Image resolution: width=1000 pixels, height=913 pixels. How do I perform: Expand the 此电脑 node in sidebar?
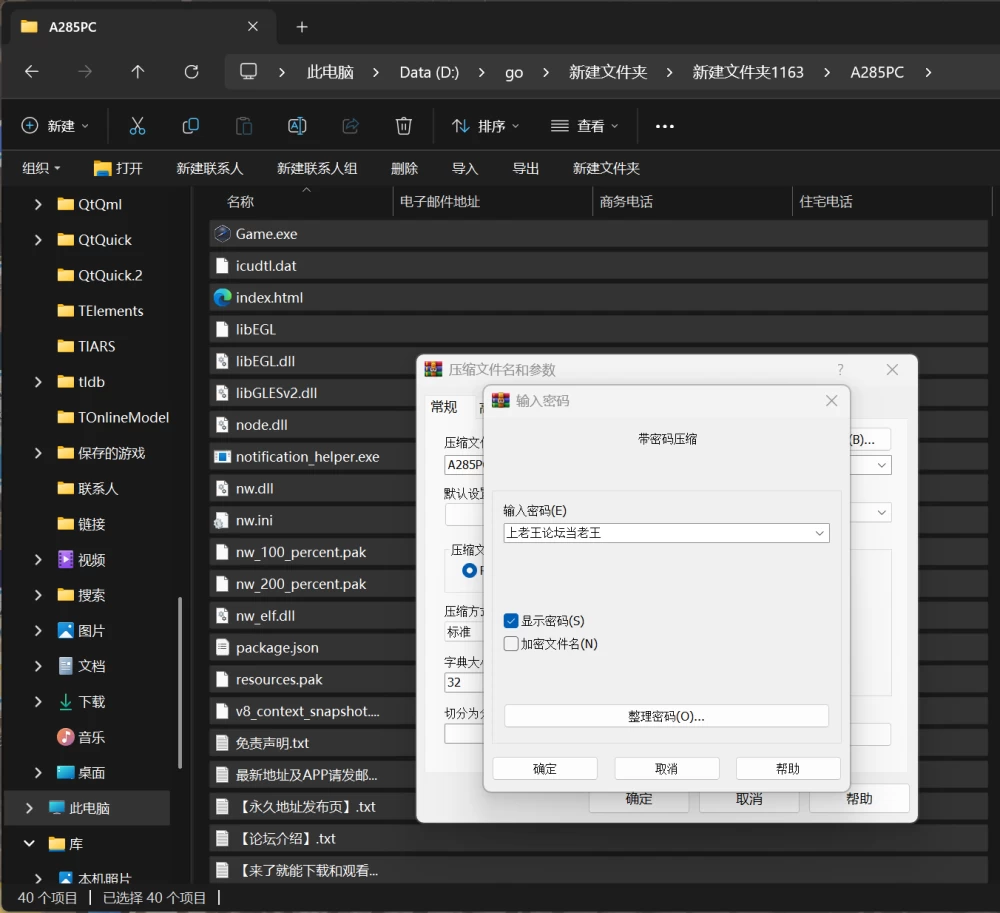click(x=29, y=808)
